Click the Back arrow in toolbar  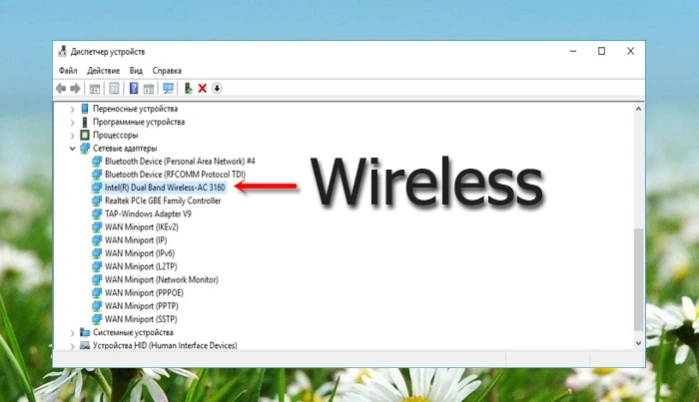click(x=61, y=89)
